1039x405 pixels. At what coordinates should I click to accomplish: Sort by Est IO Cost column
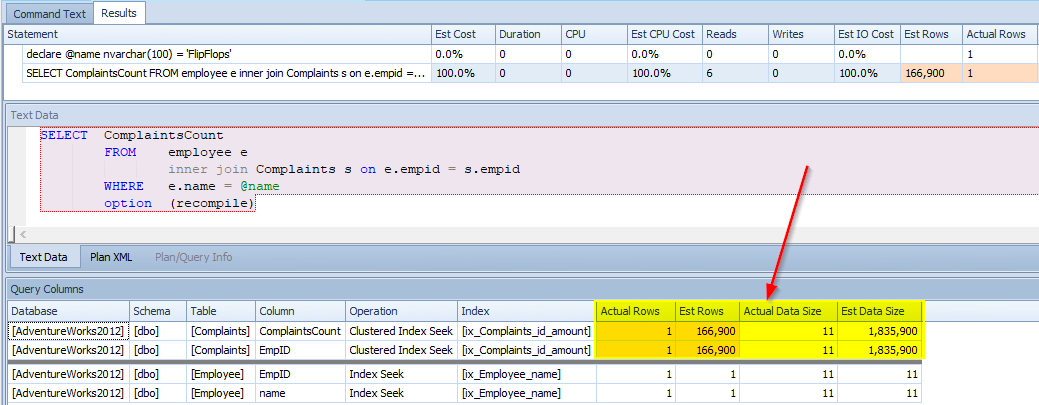(x=866, y=34)
